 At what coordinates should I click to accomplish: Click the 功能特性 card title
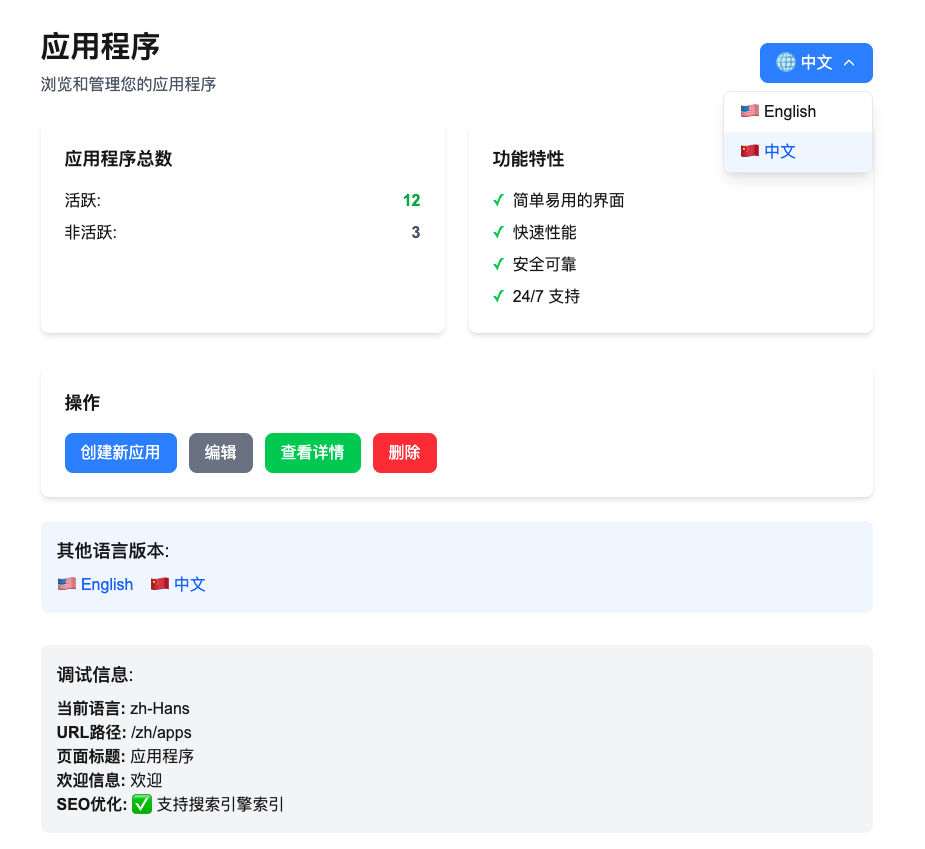point(529,159)
